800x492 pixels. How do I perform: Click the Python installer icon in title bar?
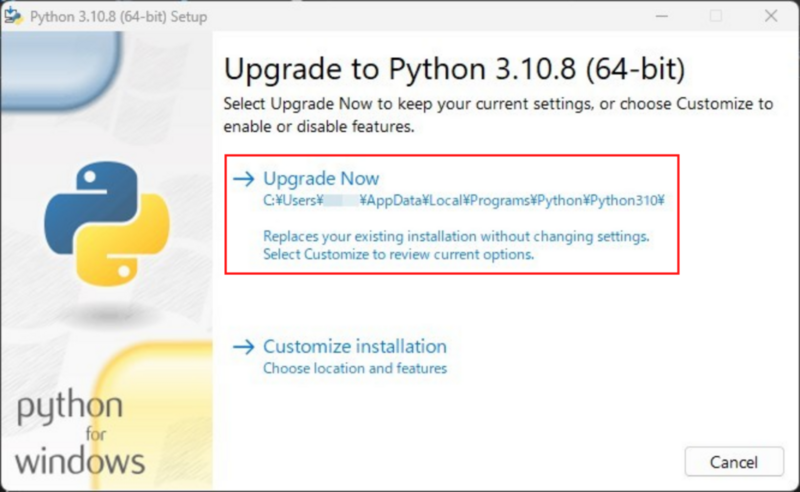[13, 15]
